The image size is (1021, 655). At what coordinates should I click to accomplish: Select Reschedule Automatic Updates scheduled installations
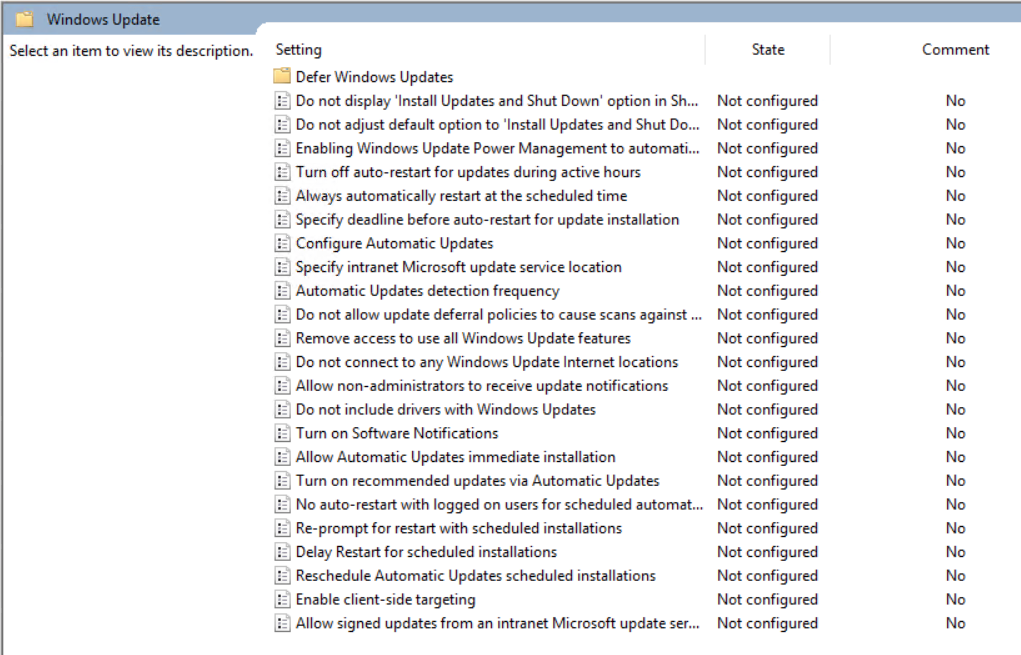[x=476, y=576]
